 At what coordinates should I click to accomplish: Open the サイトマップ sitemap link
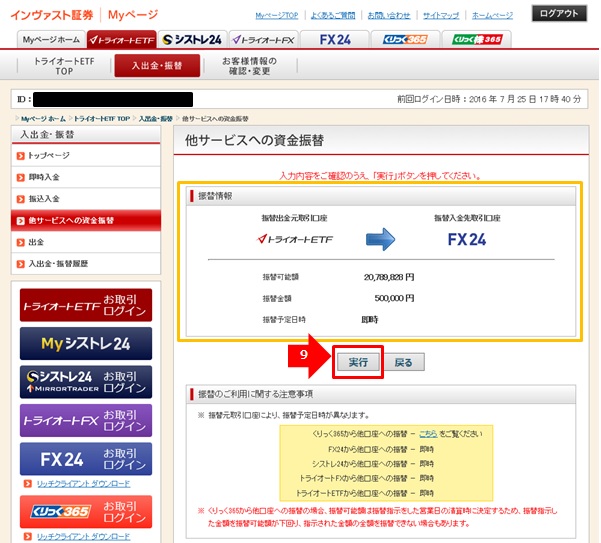pyautogui.click(x=441, y=15)
